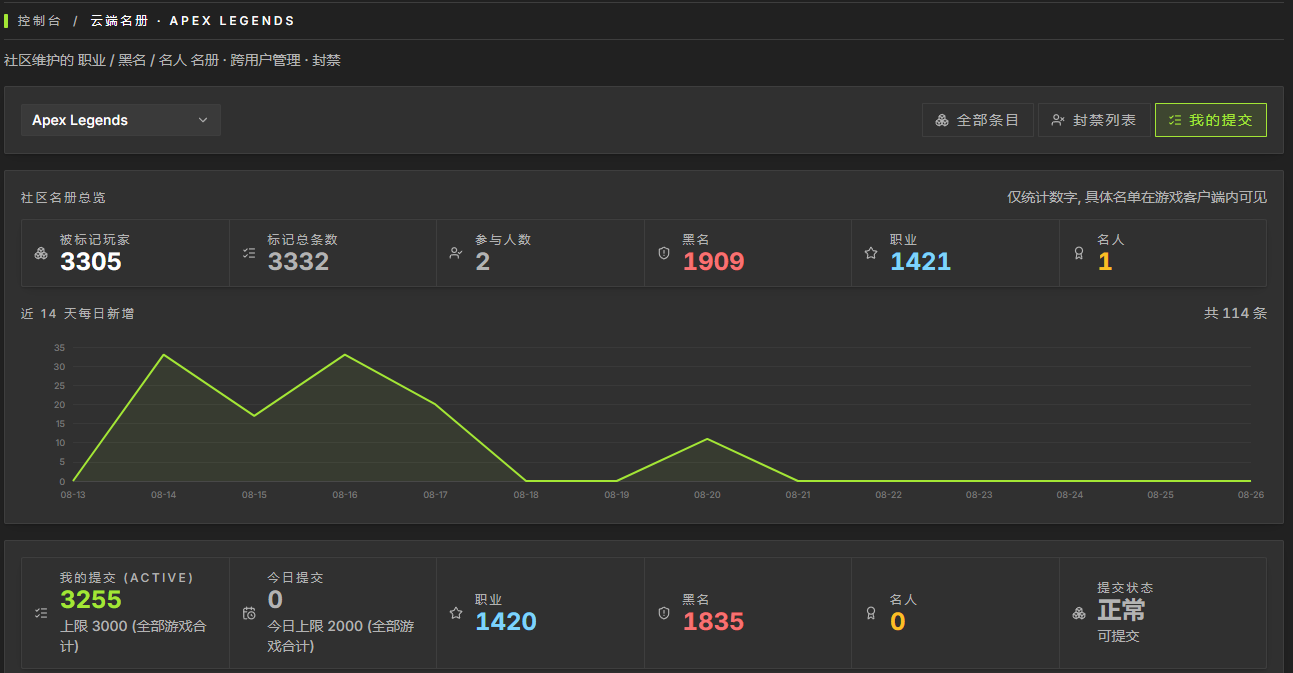Viewport: 1293px width, 673px height.
Task: Click the checklist icon beside 我的提交 (ACTIVE)
Action: point(41,613)
